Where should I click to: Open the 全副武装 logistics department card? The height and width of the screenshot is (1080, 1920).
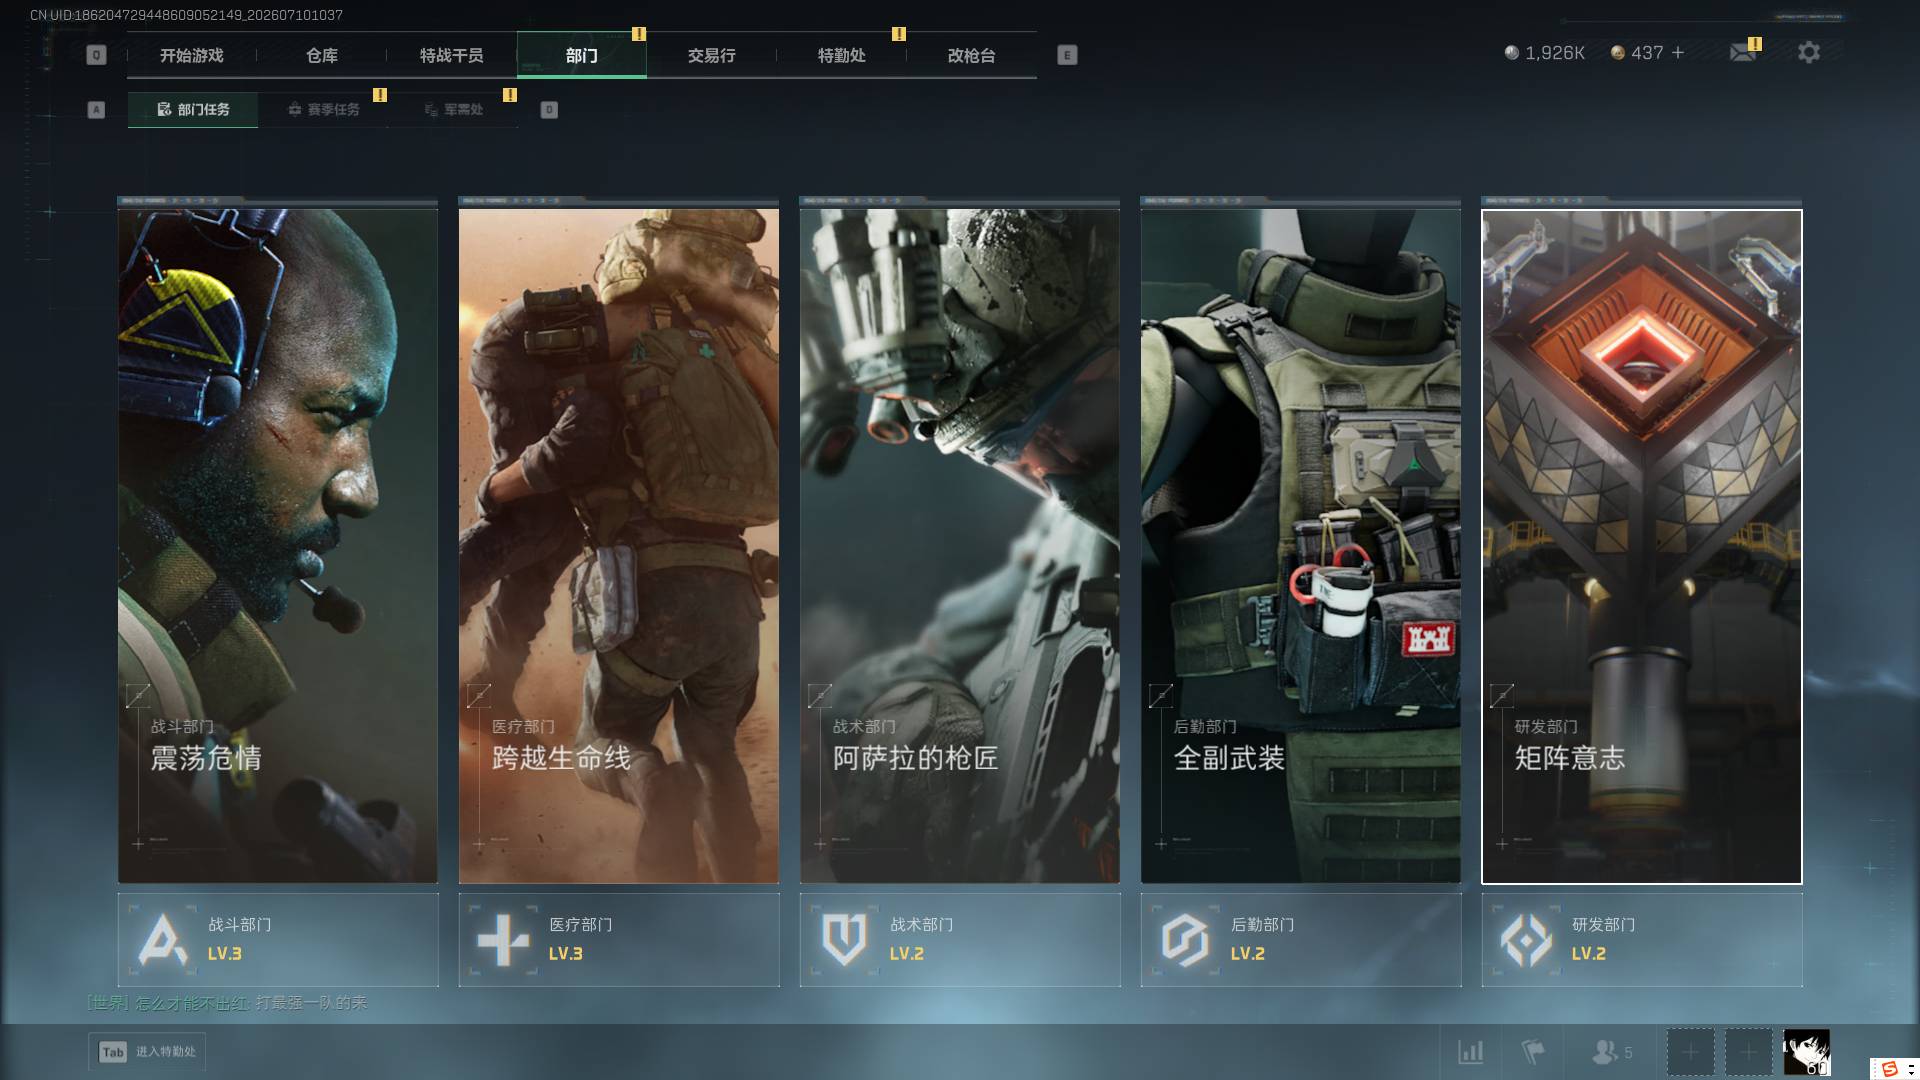[1301, 546]
